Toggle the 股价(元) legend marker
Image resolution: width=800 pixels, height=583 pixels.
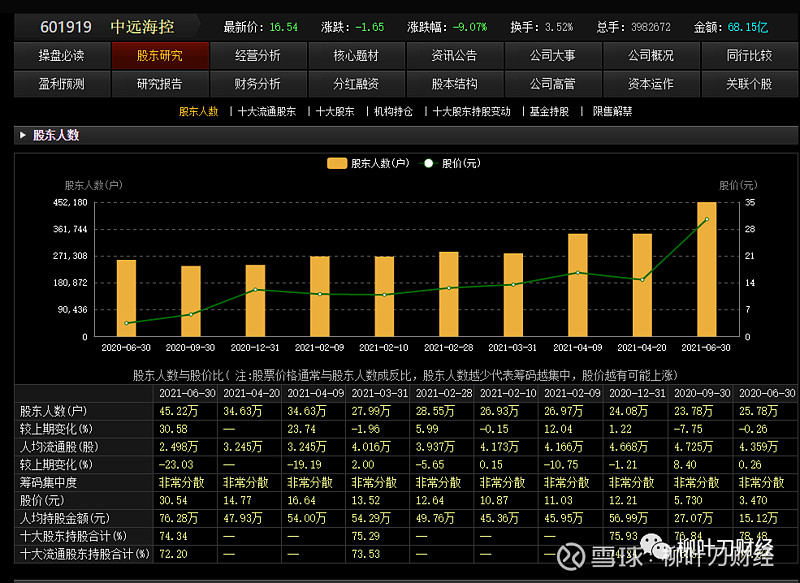428,163
